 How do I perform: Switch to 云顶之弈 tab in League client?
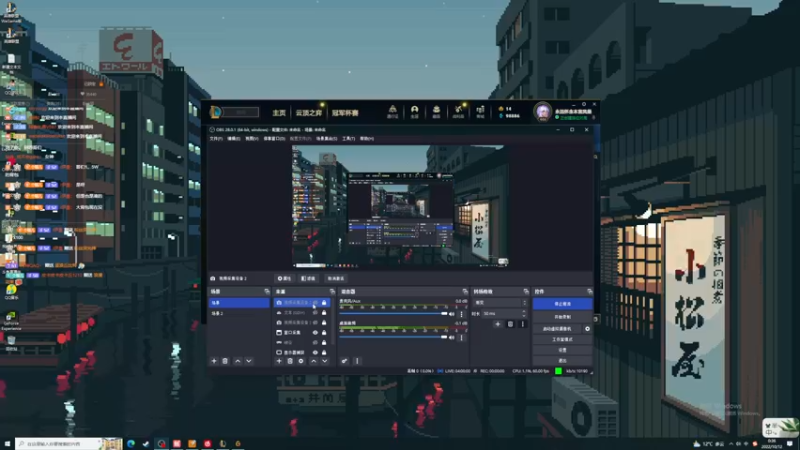(309, 113)
